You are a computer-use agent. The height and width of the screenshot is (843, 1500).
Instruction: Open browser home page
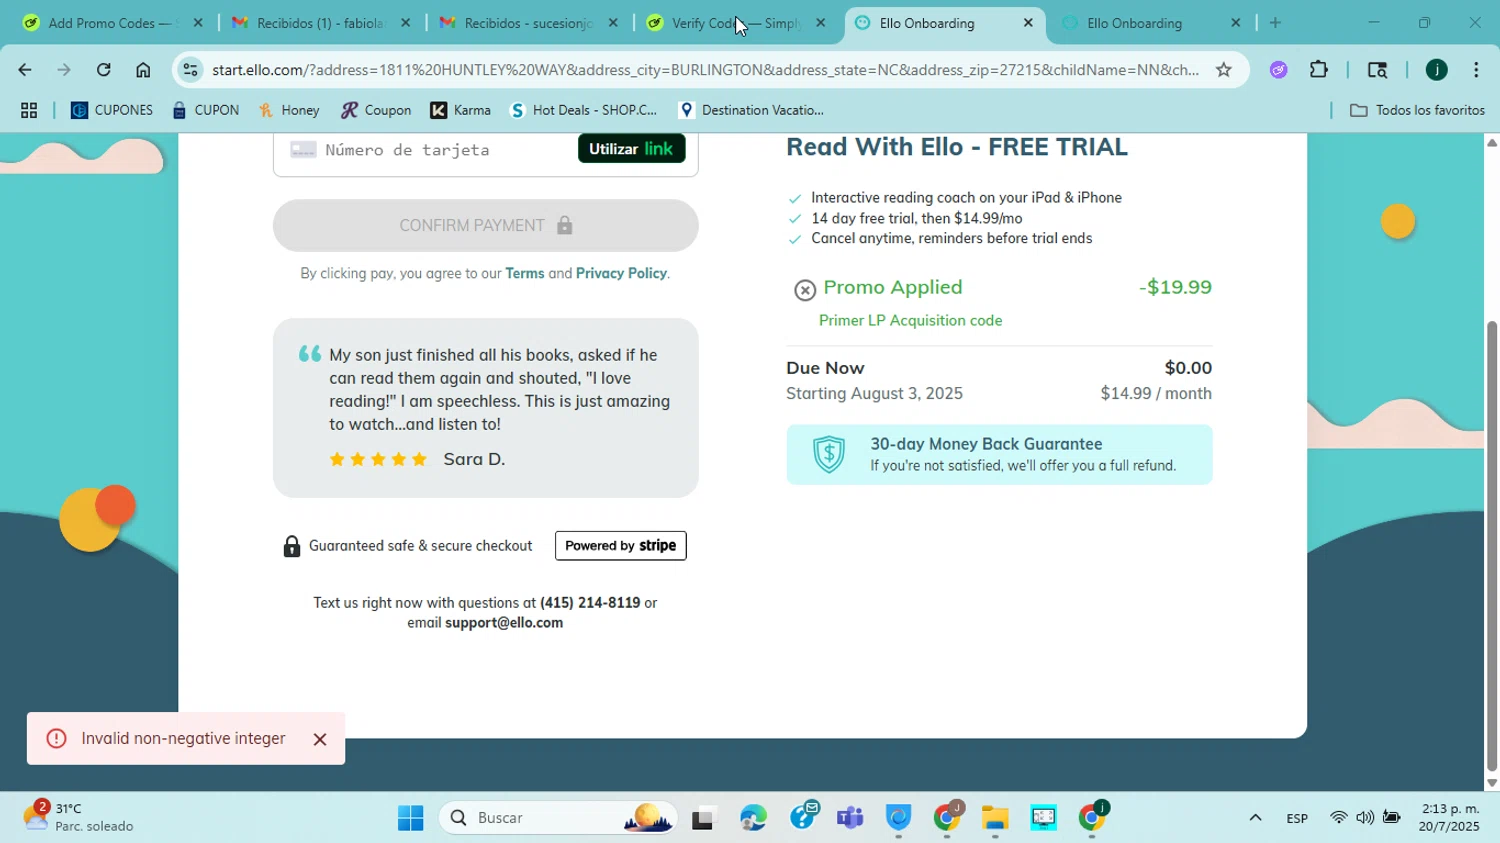pos(143,70)
